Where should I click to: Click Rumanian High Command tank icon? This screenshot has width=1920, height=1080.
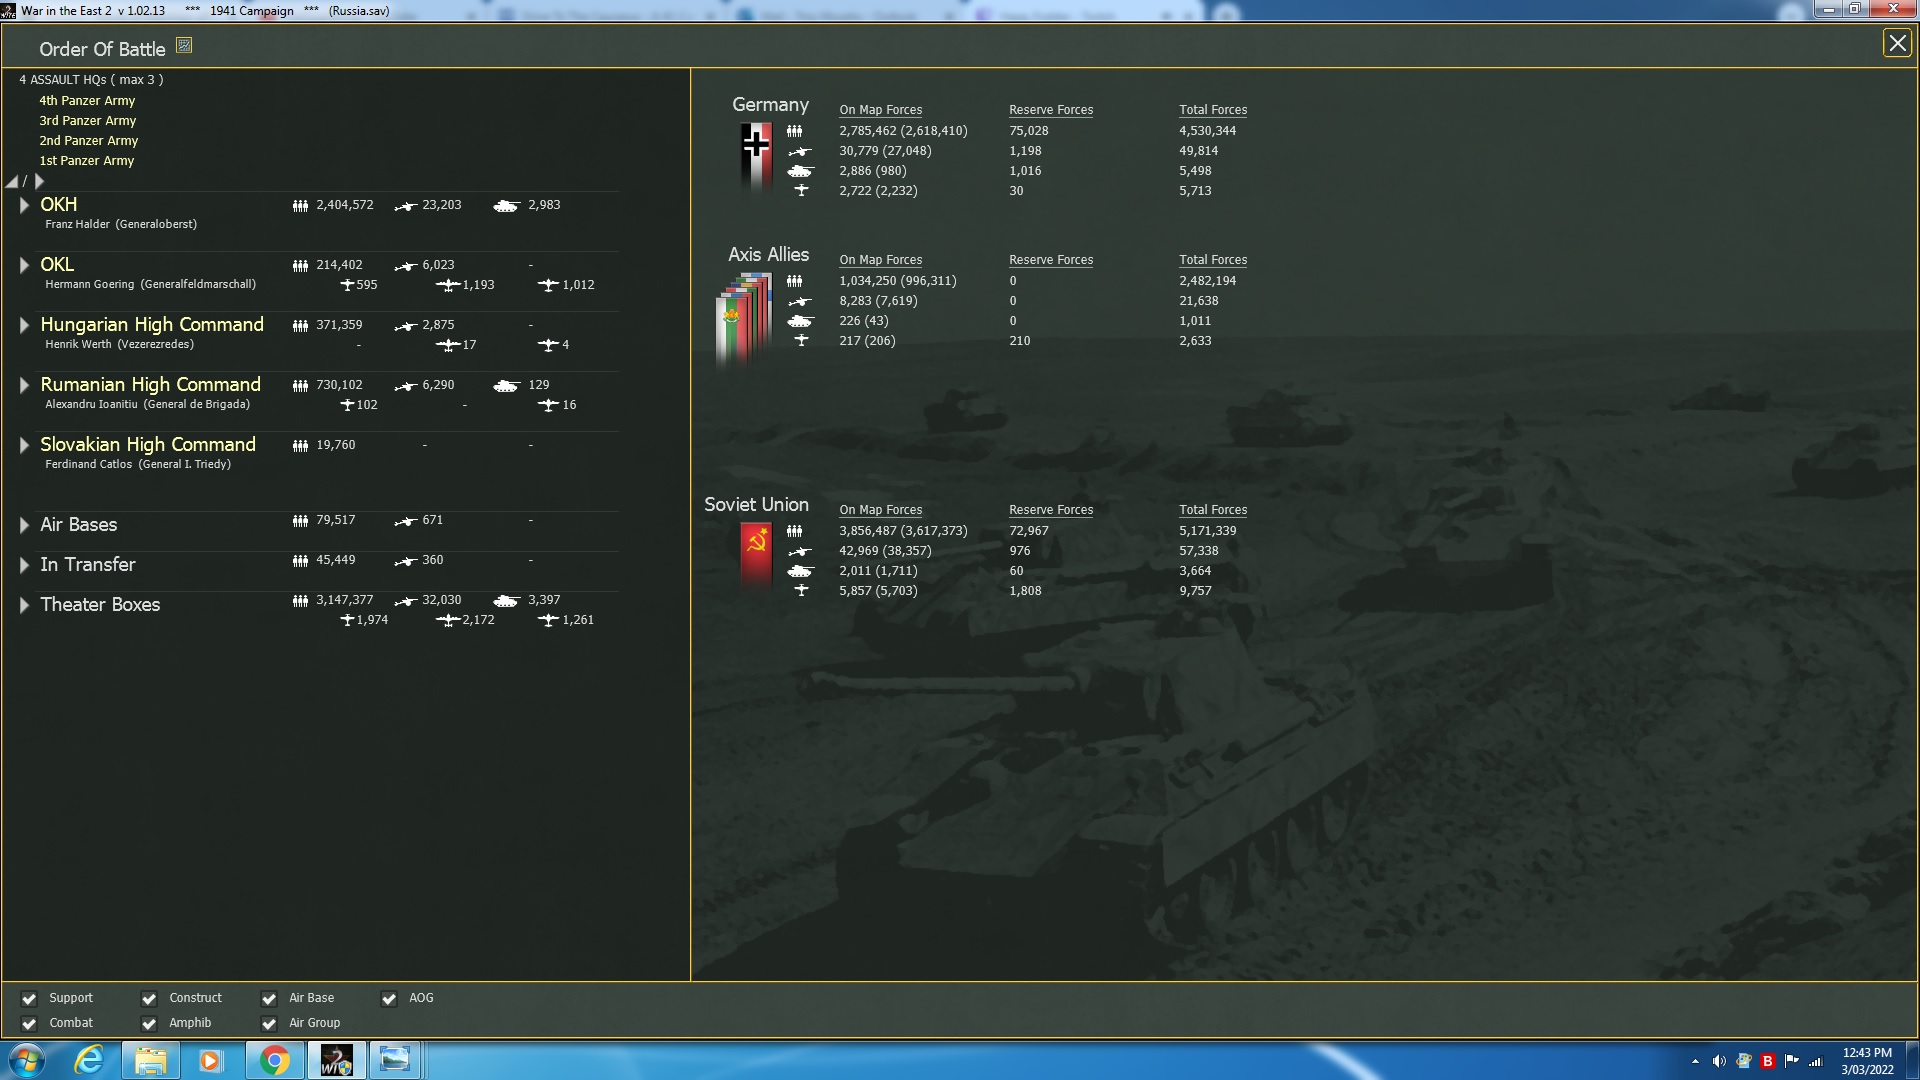(507, 386)
